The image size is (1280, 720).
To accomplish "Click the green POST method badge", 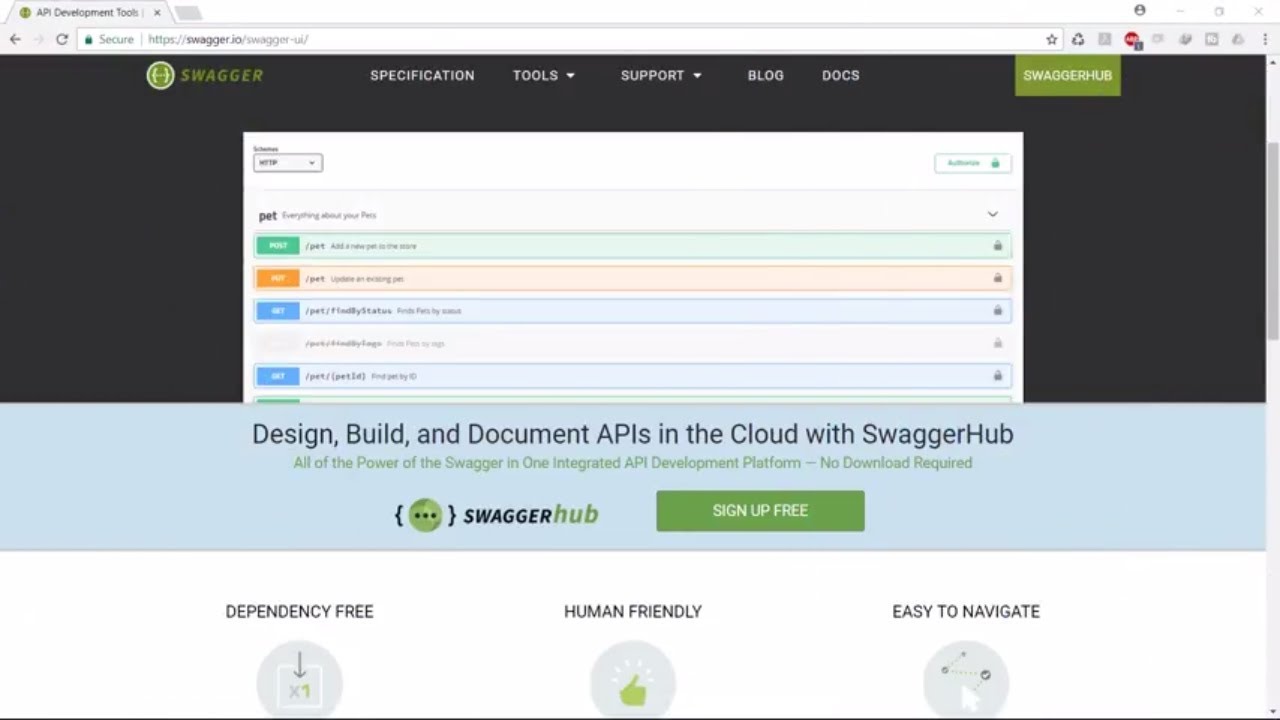I will click(278, 245).
